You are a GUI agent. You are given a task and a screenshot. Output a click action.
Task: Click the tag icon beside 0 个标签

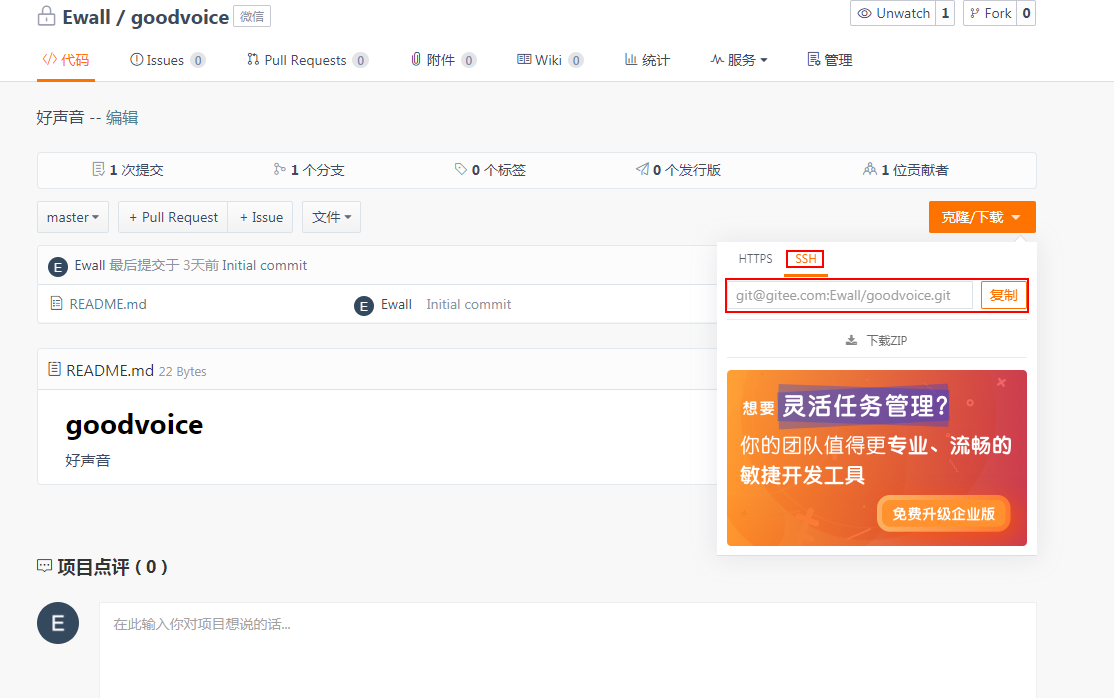pos(460,169)
